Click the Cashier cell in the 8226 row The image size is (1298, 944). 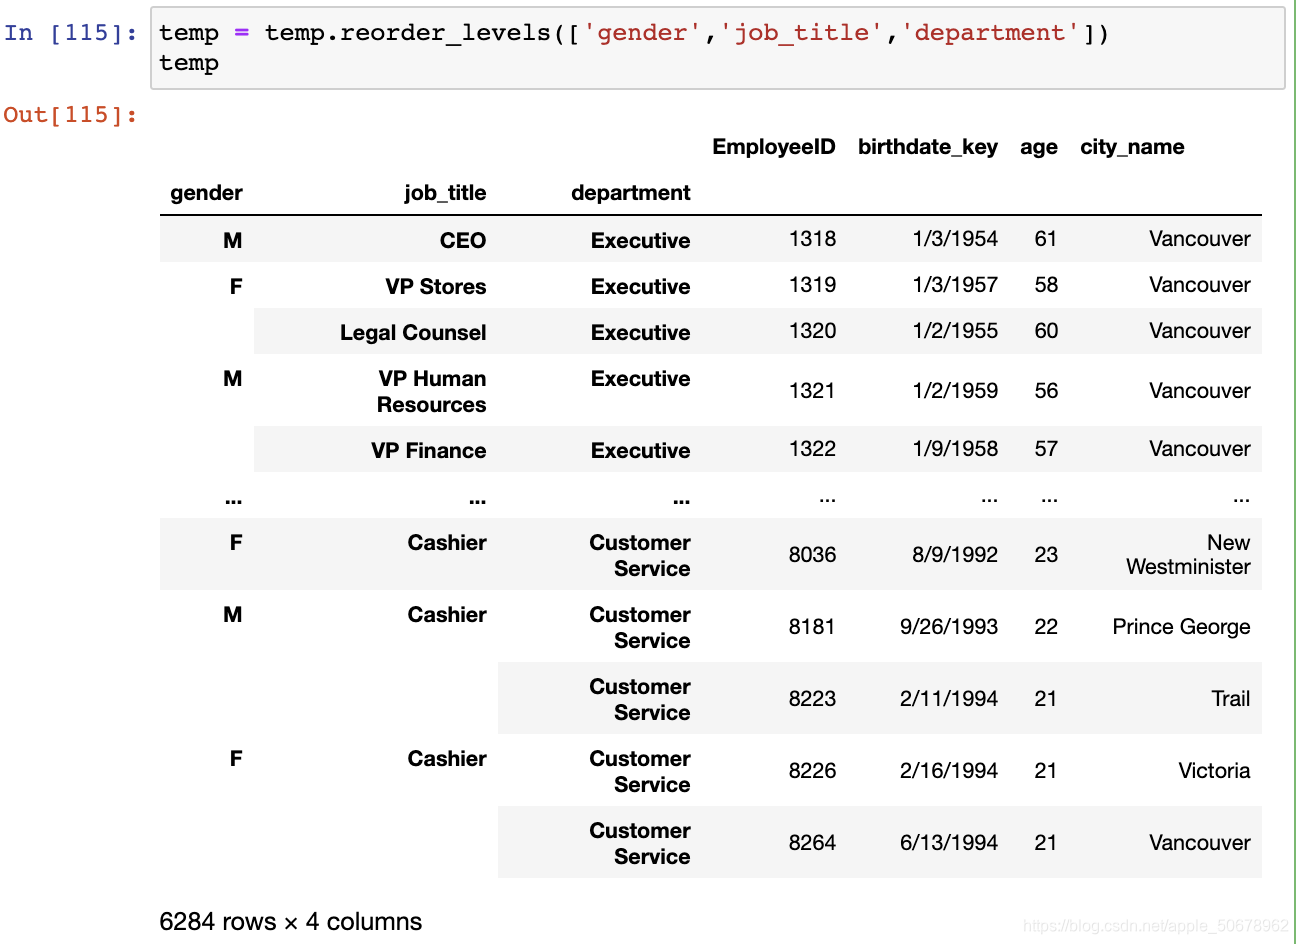click(x=447, y=759)
